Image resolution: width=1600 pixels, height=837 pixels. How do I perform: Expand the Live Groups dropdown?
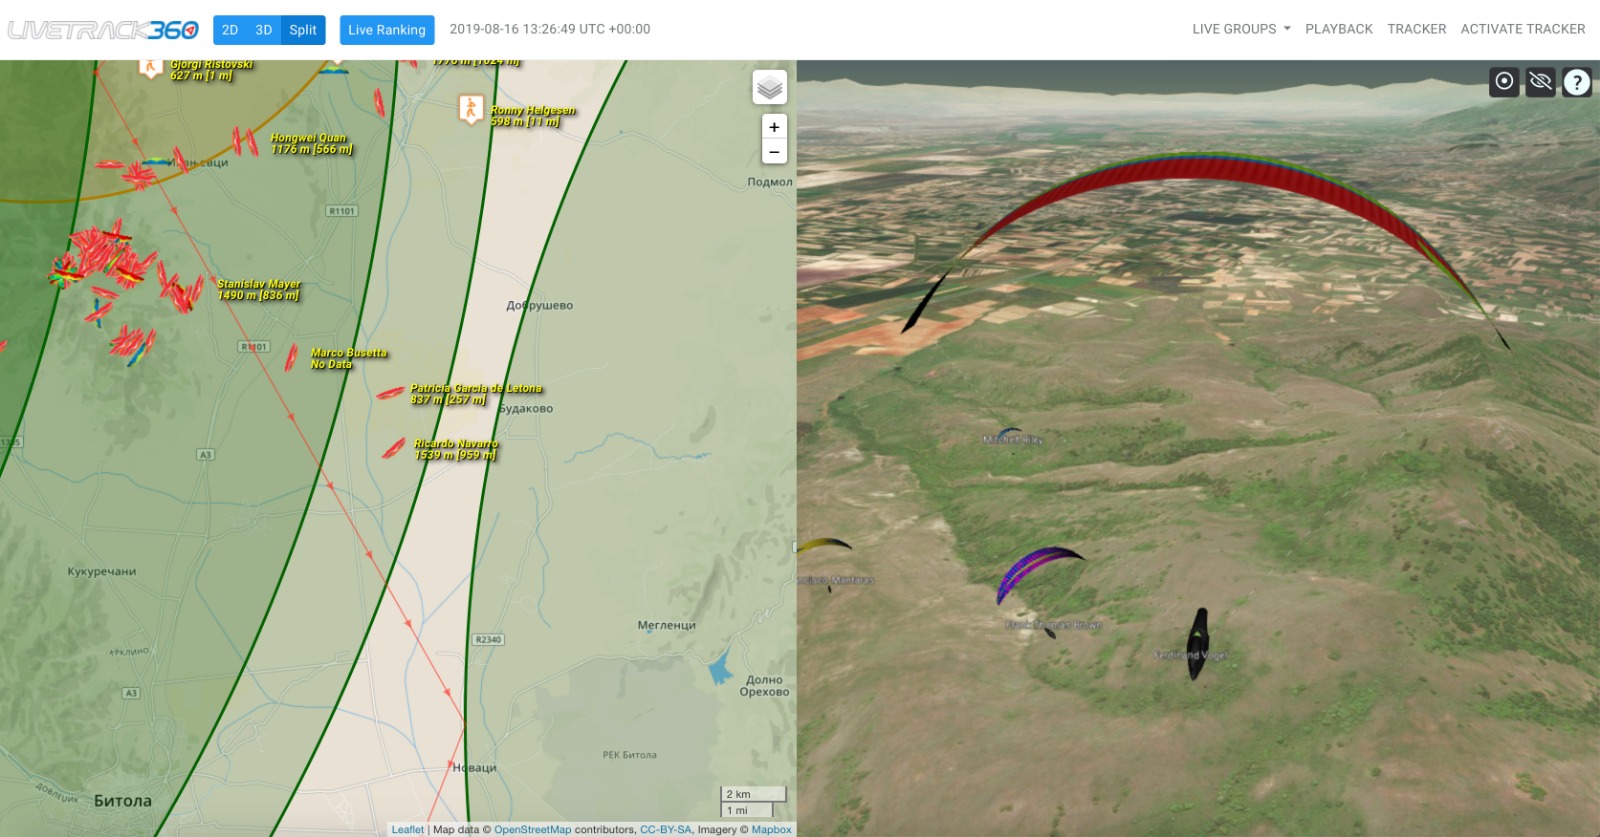point(1240,29)
